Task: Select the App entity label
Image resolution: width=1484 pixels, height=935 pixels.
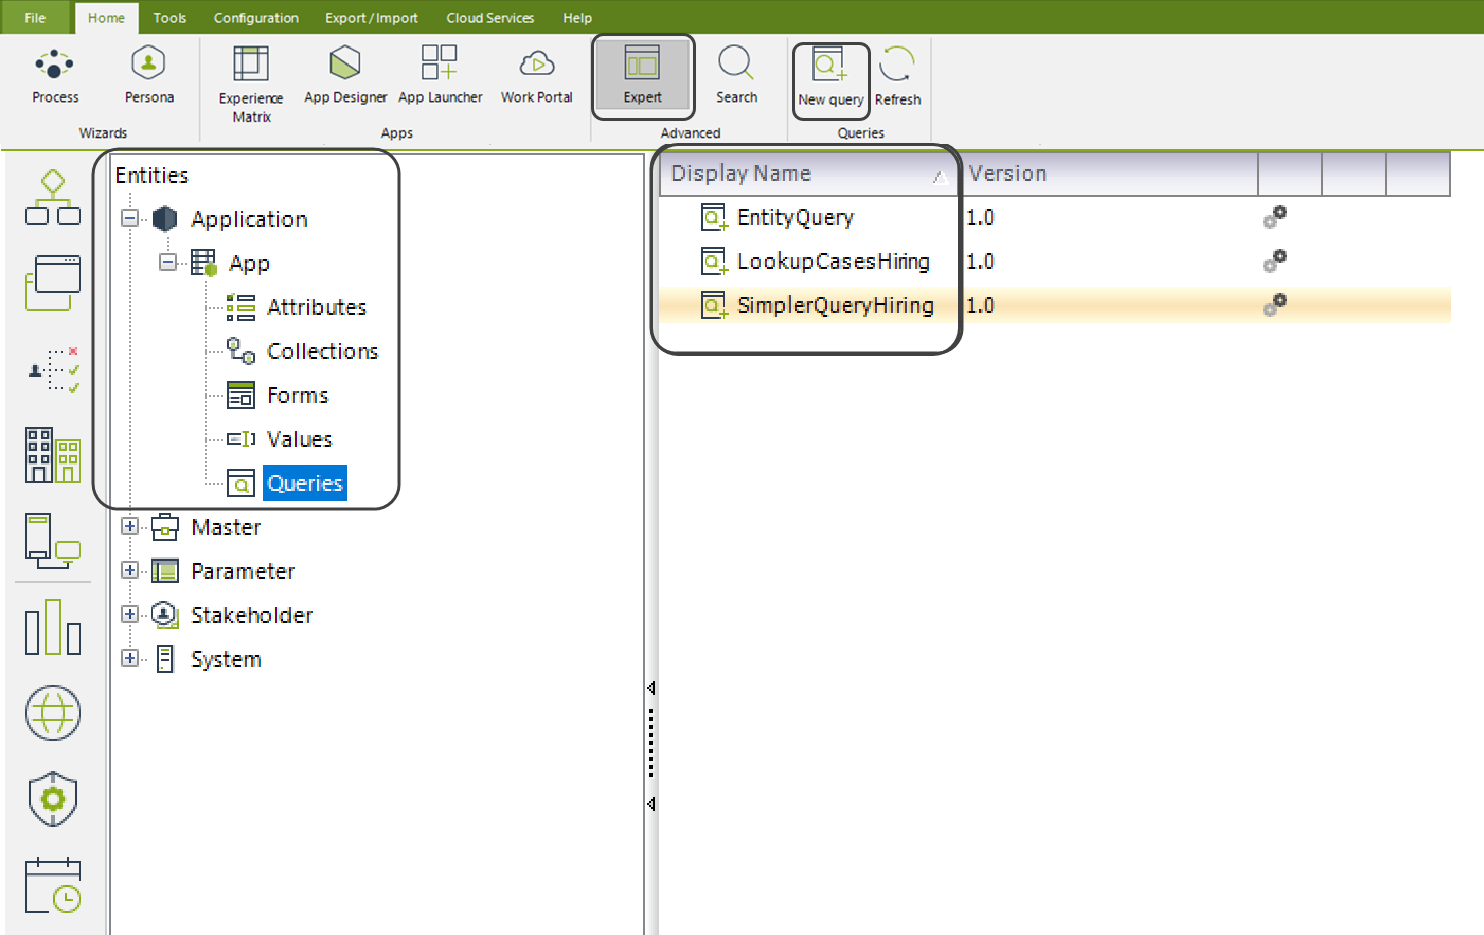Action: (249, 263)
